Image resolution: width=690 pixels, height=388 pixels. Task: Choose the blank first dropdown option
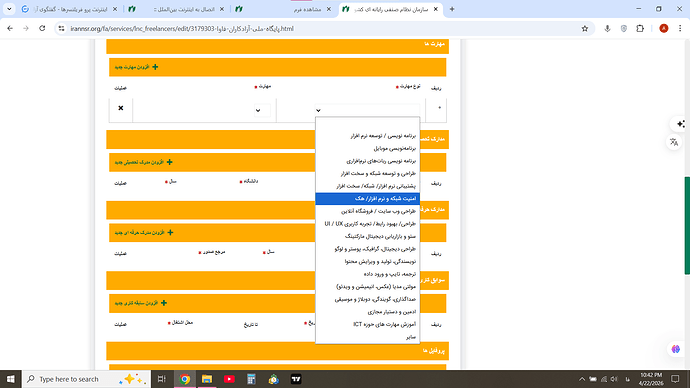(367, 124)
